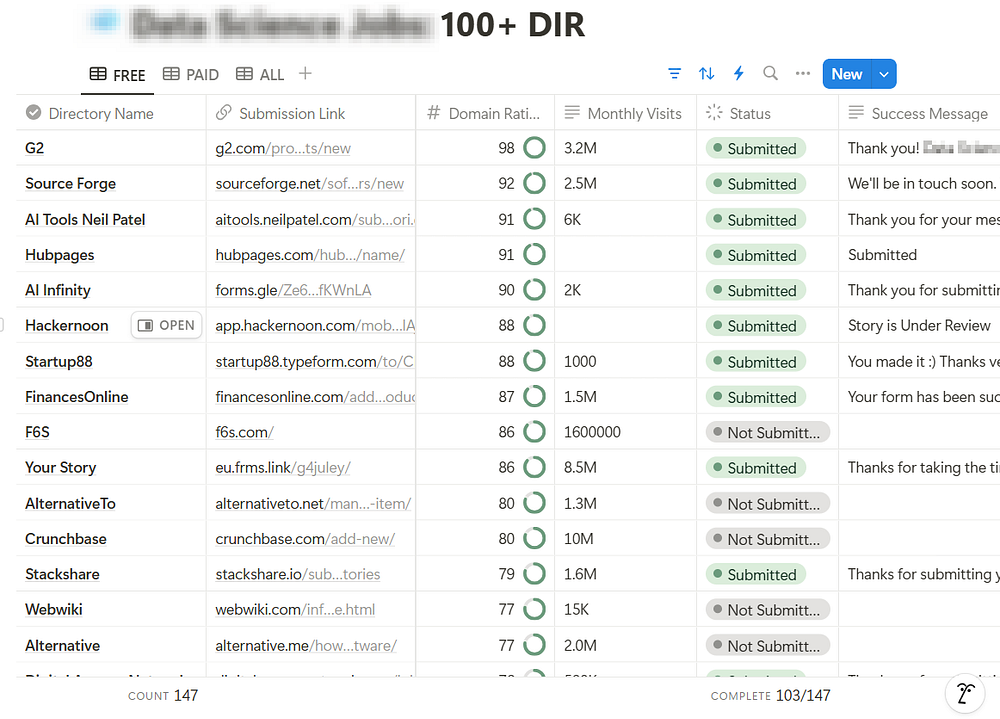
Task: Change Not Submitted status of F6S
Action: tap(768, 433)
